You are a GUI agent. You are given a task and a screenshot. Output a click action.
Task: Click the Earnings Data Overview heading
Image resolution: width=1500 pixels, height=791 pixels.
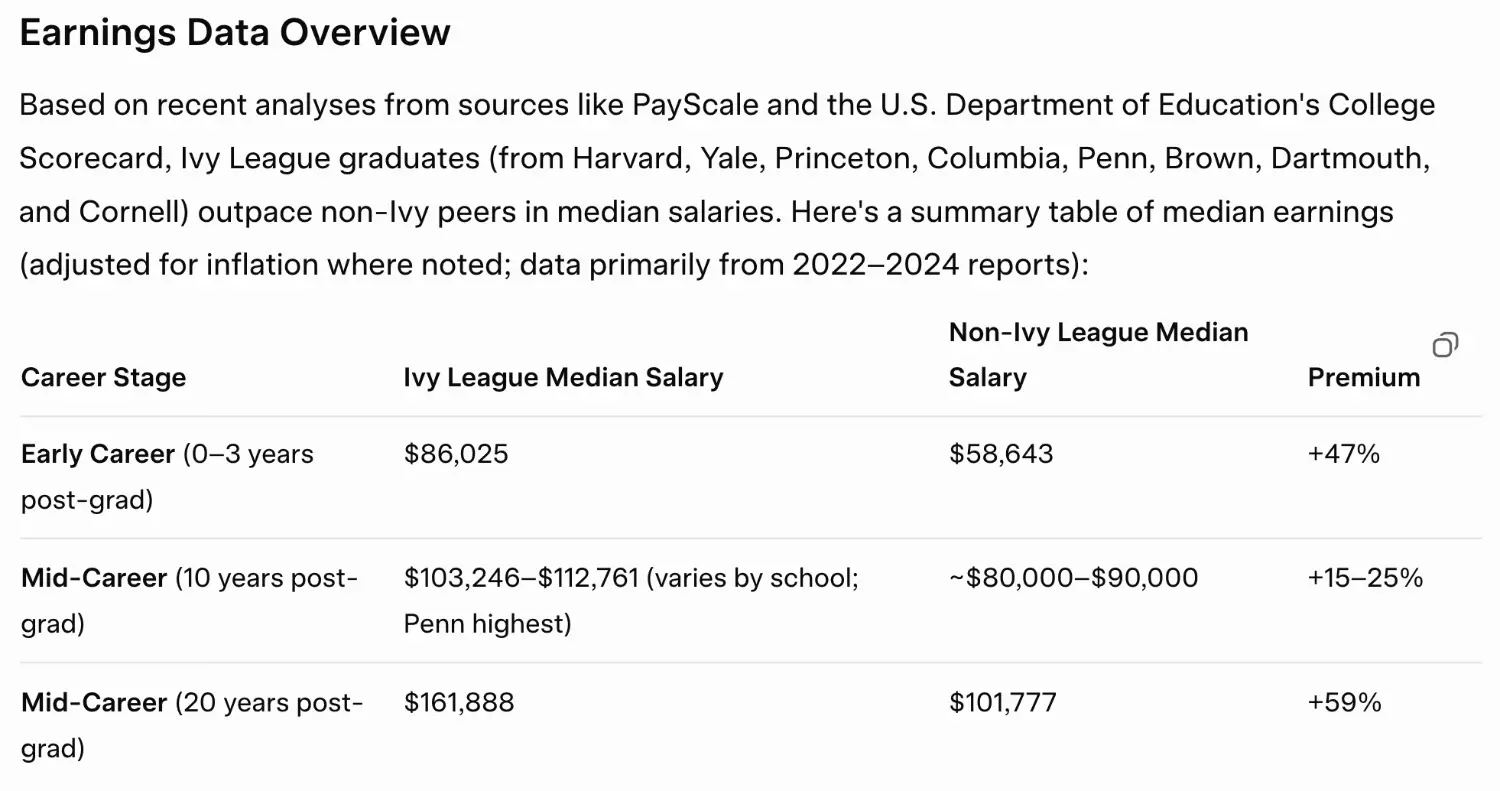(x=235, y=33)
